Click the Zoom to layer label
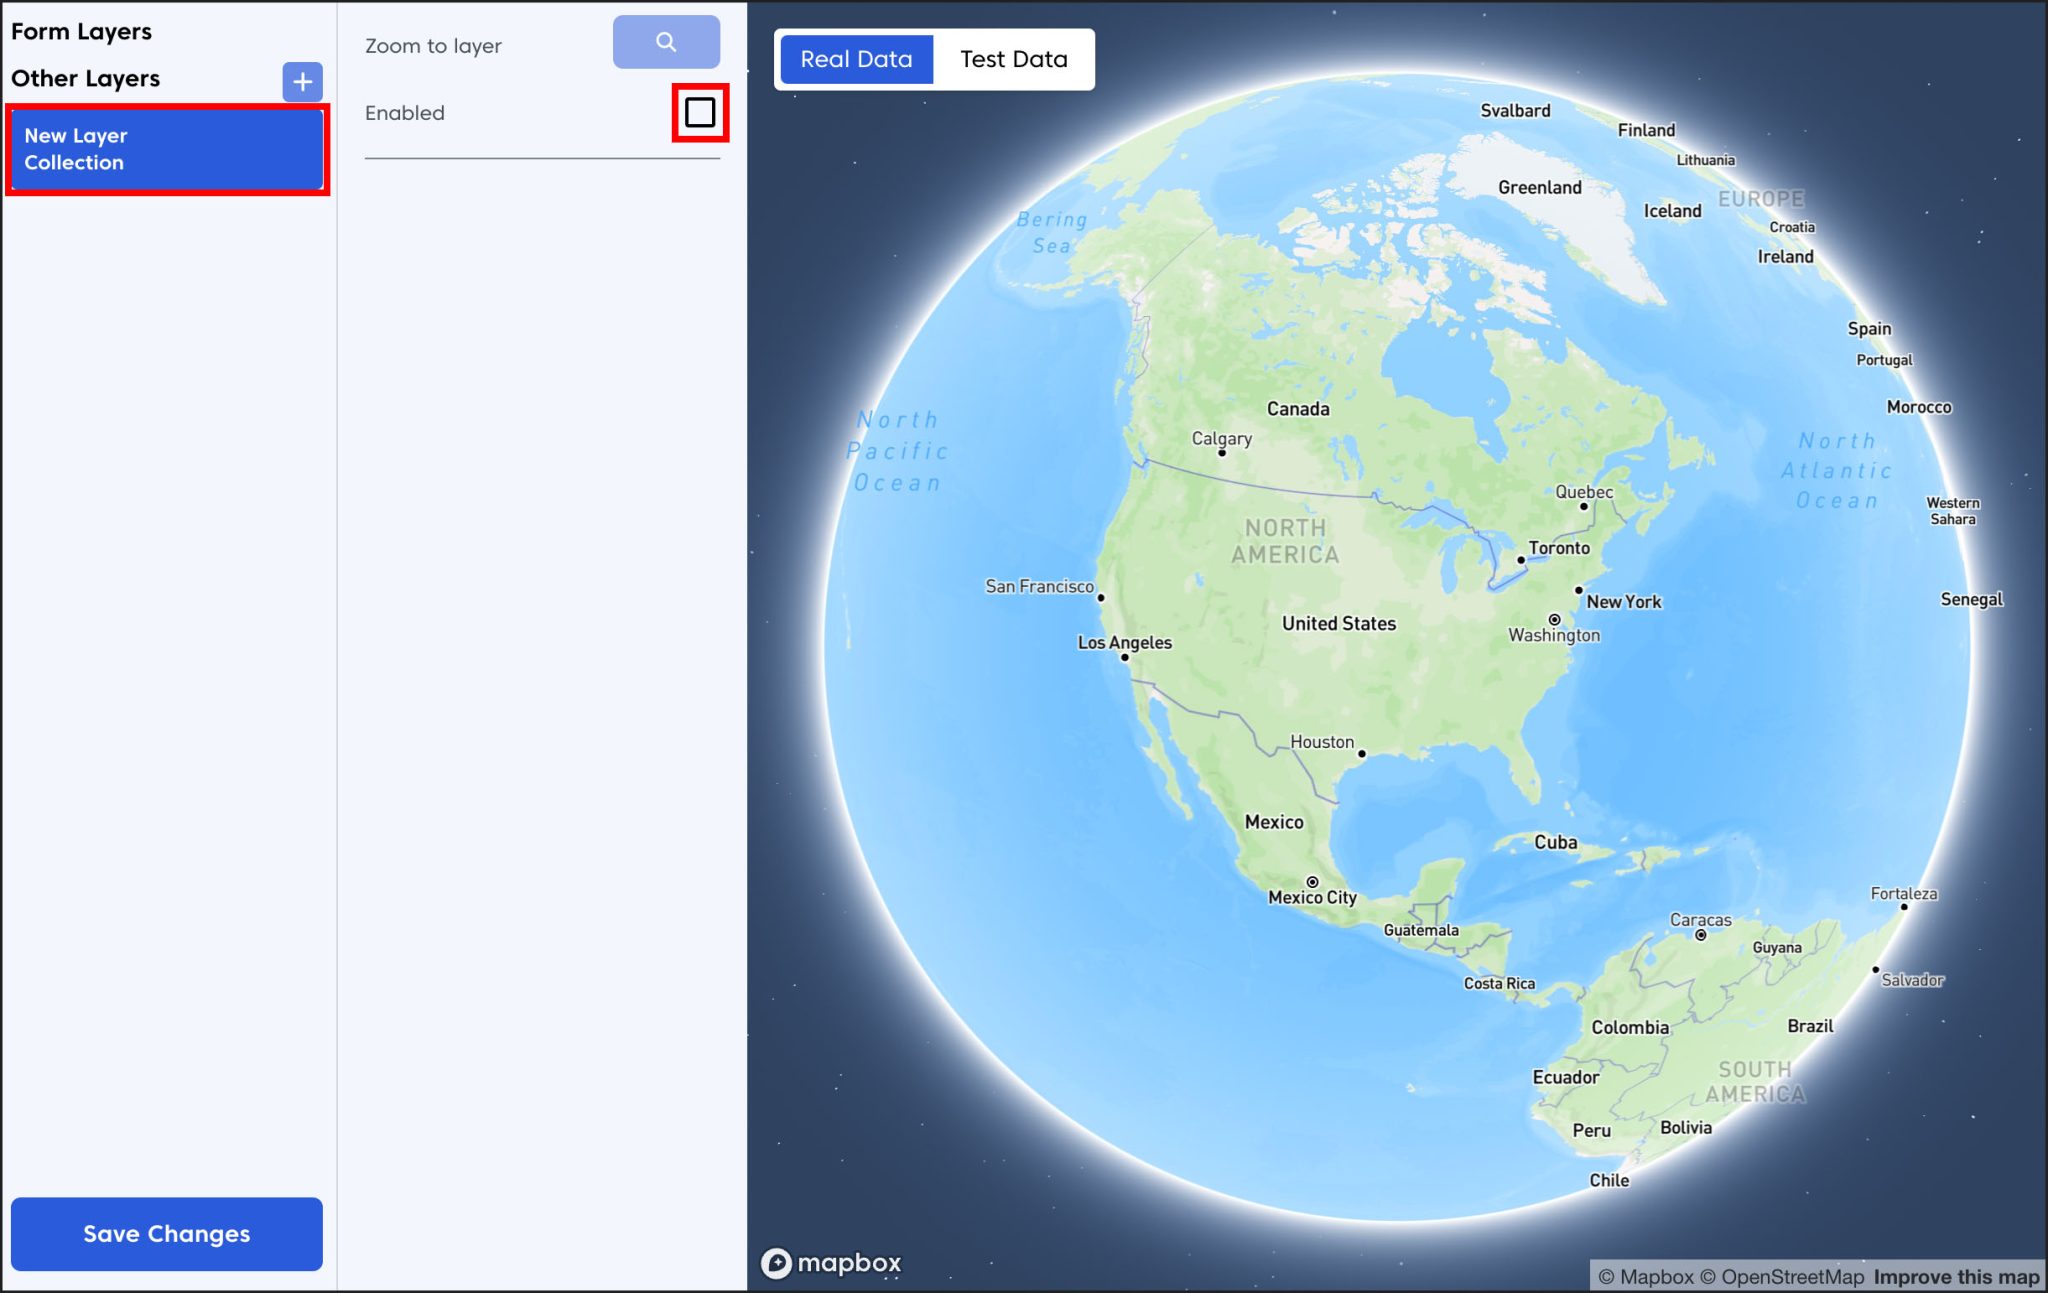The image size is (2048, 1293). 434,45
